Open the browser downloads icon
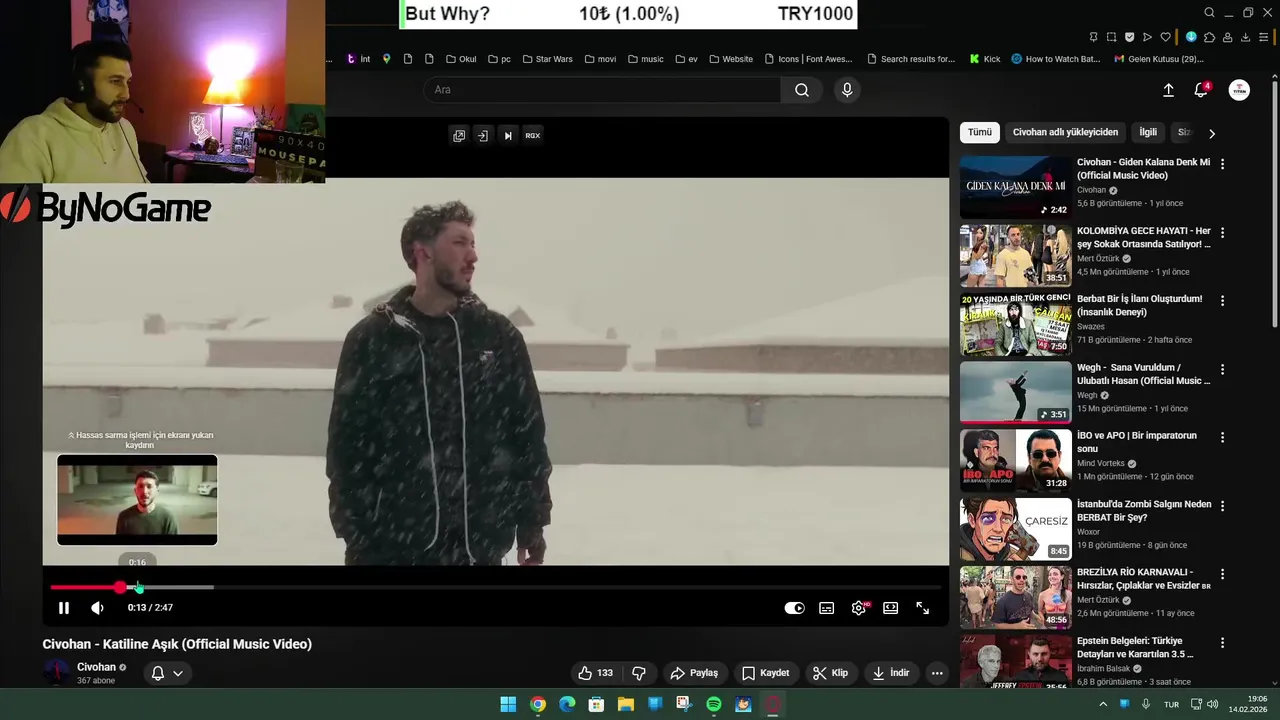Image resolution: width=1280 pixels, height=720 pixels. (1246, 37)
